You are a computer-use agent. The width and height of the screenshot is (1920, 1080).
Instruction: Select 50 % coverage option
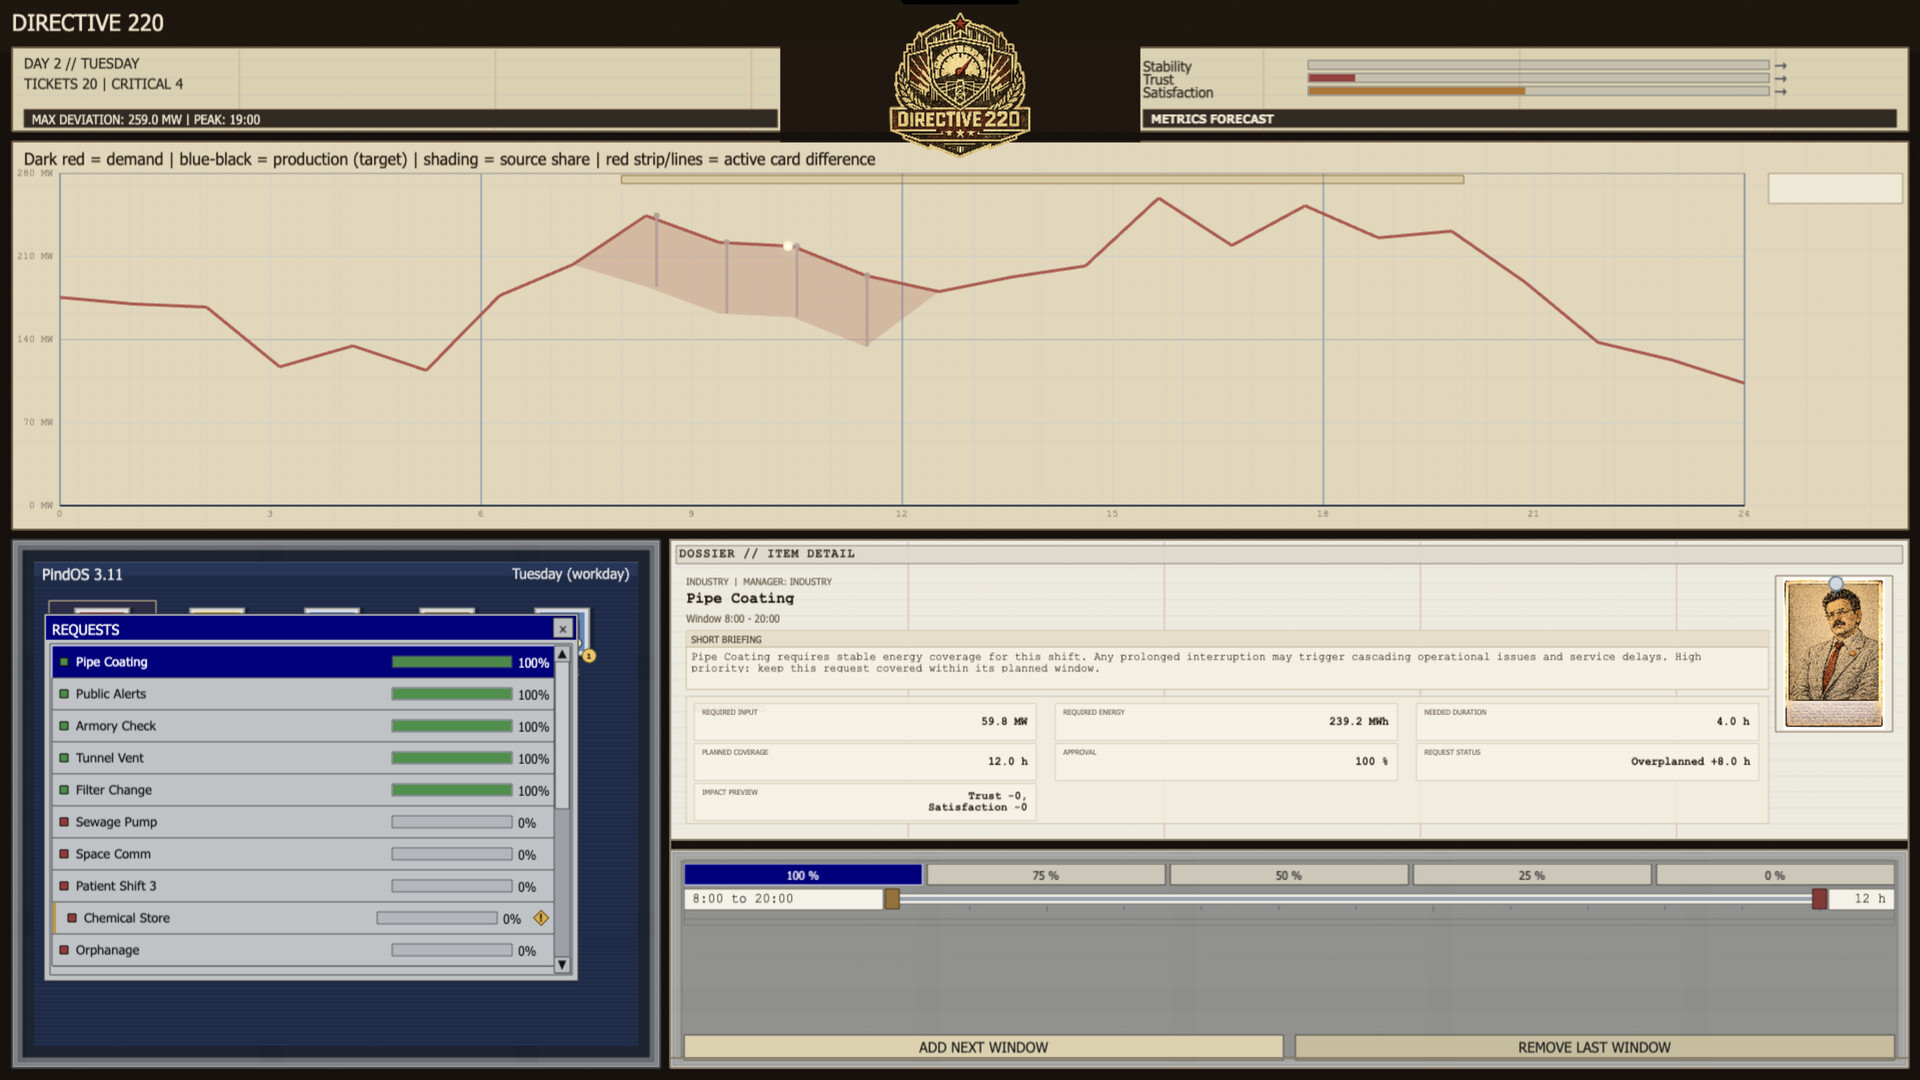tap(1288, 875)
